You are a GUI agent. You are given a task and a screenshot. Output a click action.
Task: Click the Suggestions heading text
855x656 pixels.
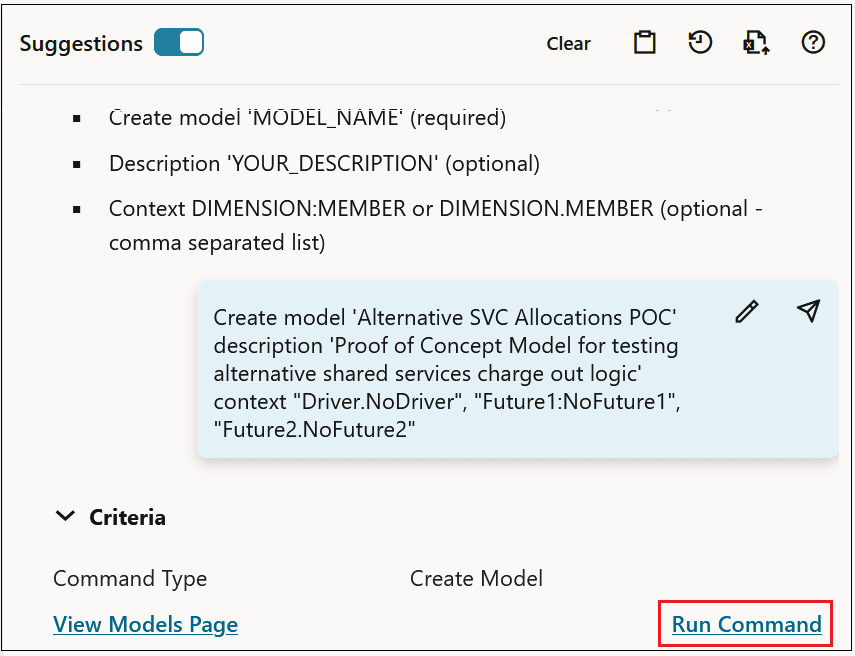coord(80,43)
